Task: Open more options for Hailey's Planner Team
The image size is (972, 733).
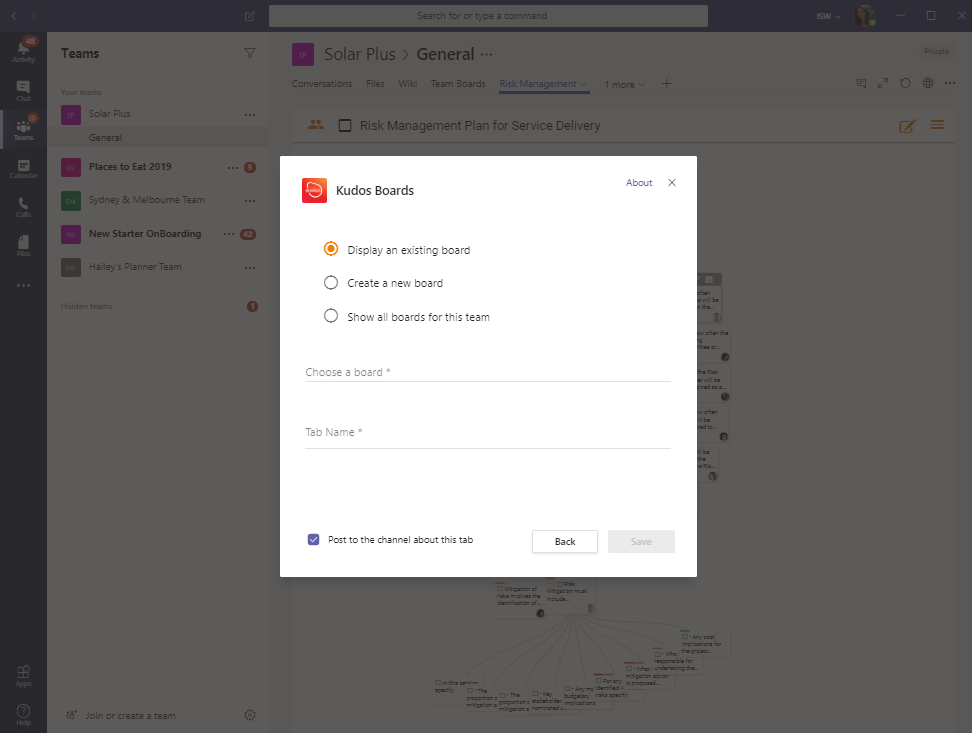Action: [x=250, y=268]
